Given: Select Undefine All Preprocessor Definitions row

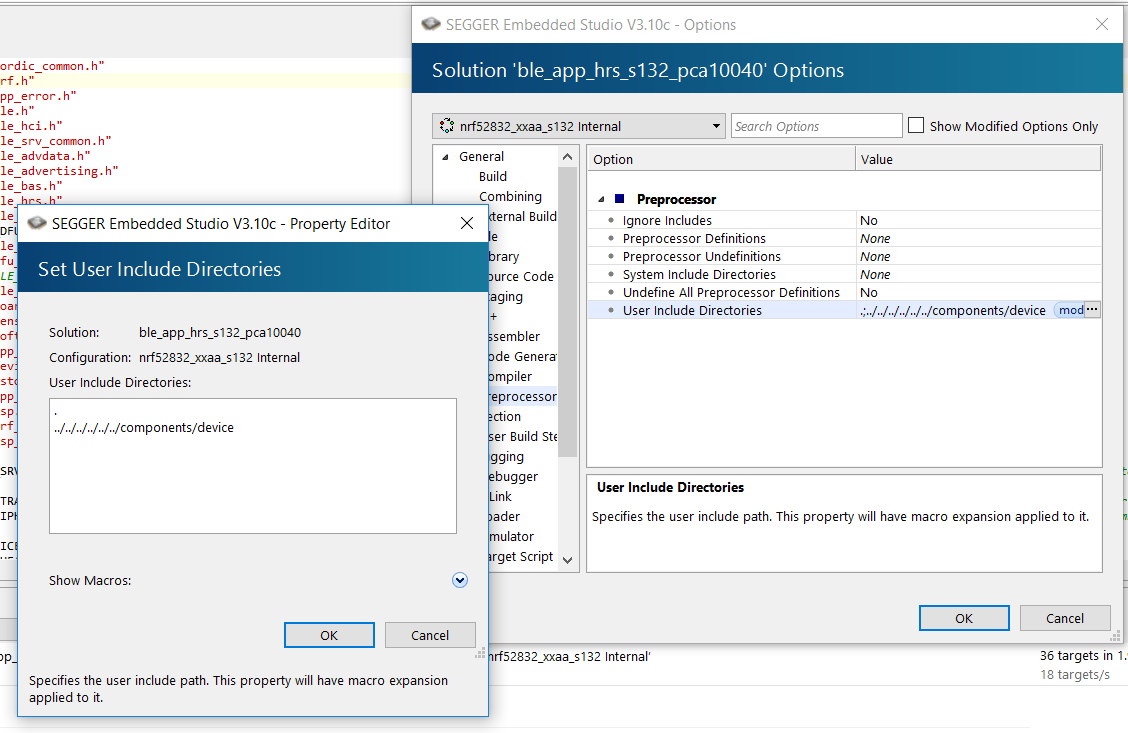Looking at the screenshot, I should pyautogui.click(x=844, y=292).
